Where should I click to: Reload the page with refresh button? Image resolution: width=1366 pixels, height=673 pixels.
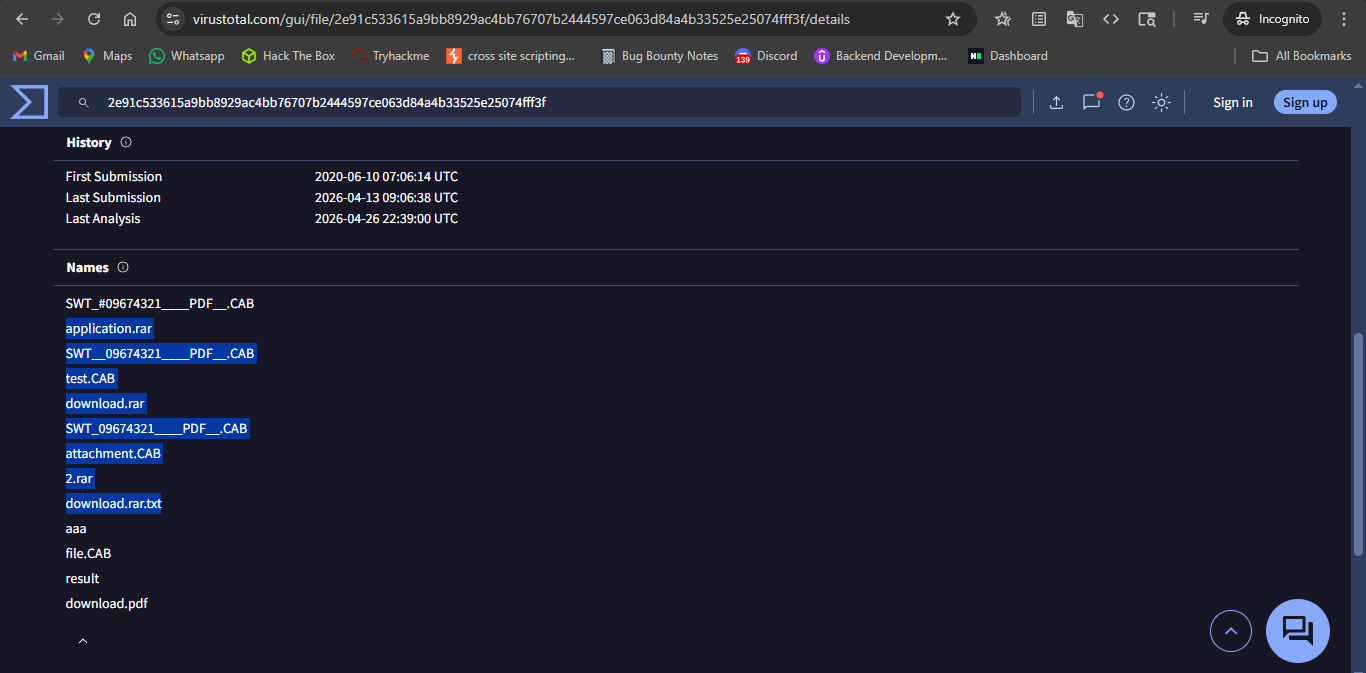click(94, 19)
